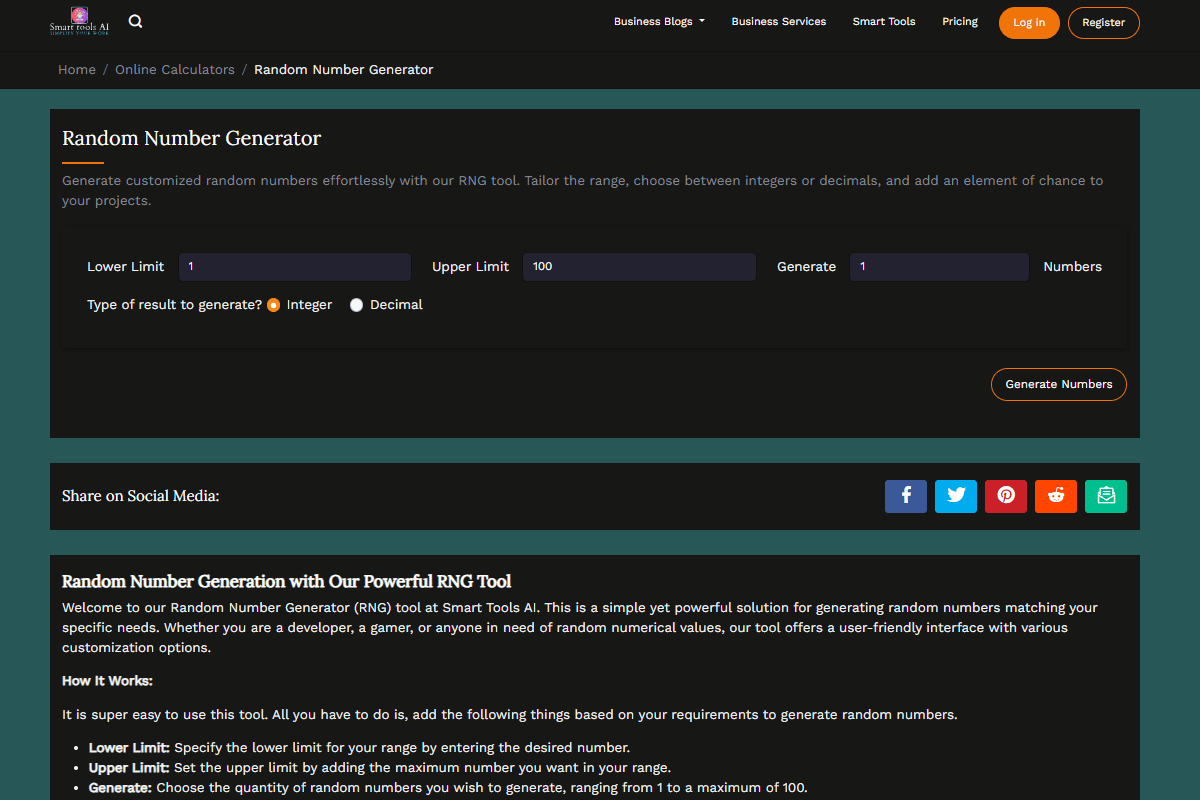The height and width of the screenshot is (800, 1200).
Task: Open Smart Tools menu item
Action: point(884,21)
